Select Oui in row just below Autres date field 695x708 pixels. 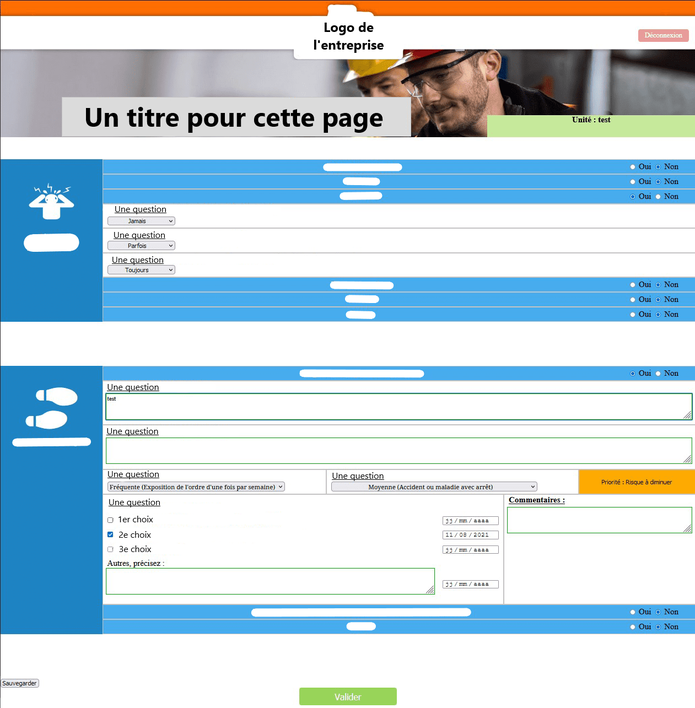coord(632,612)
